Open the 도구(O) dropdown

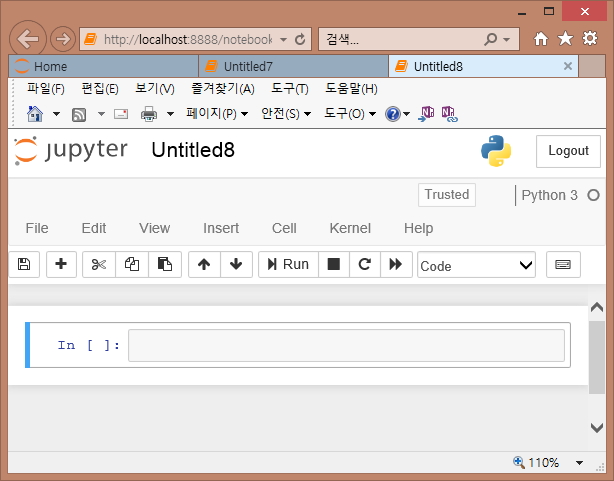[x=350, y=114]
